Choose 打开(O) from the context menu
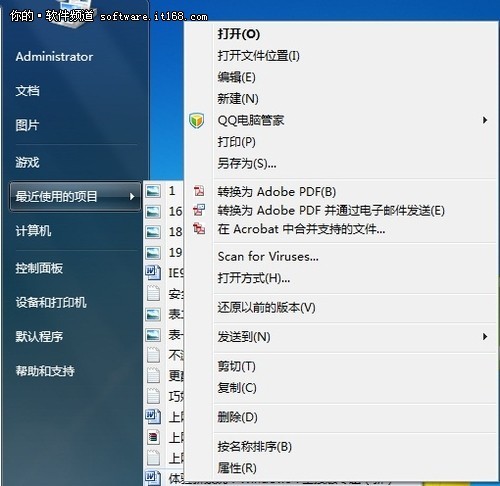Image resolution: width=500 pixels, height=486 pixels. click(239, 34)
